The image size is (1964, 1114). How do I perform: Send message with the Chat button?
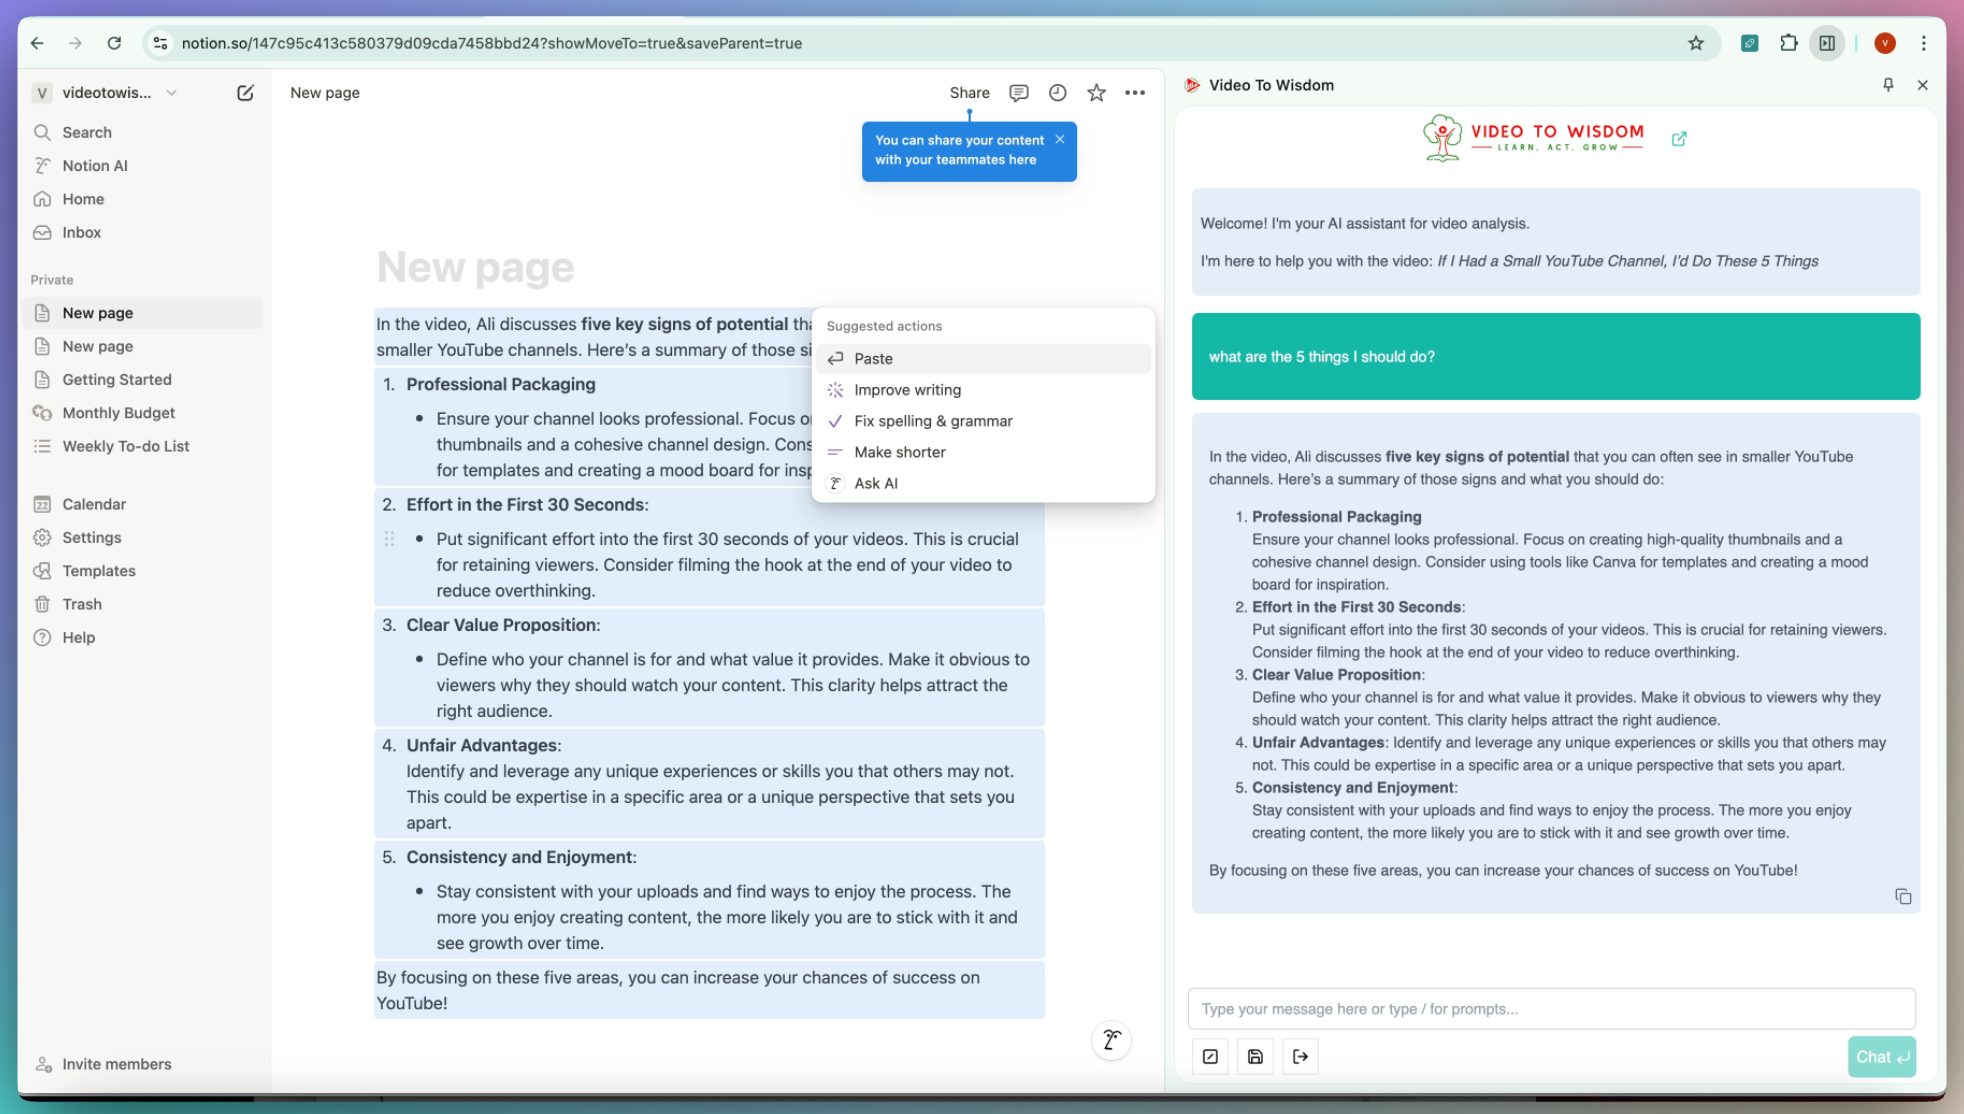pos(1881,1057)
